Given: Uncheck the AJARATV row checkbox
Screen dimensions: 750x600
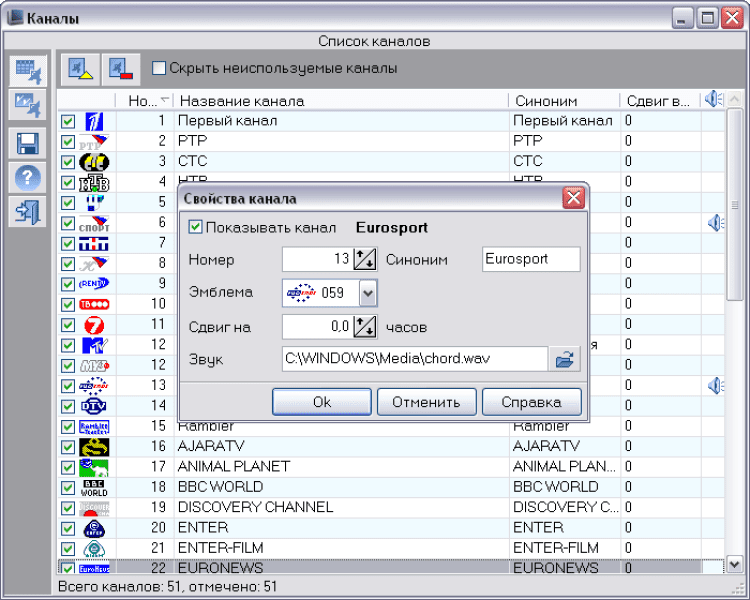Looking at the screenshot, I should coord(68,447).
